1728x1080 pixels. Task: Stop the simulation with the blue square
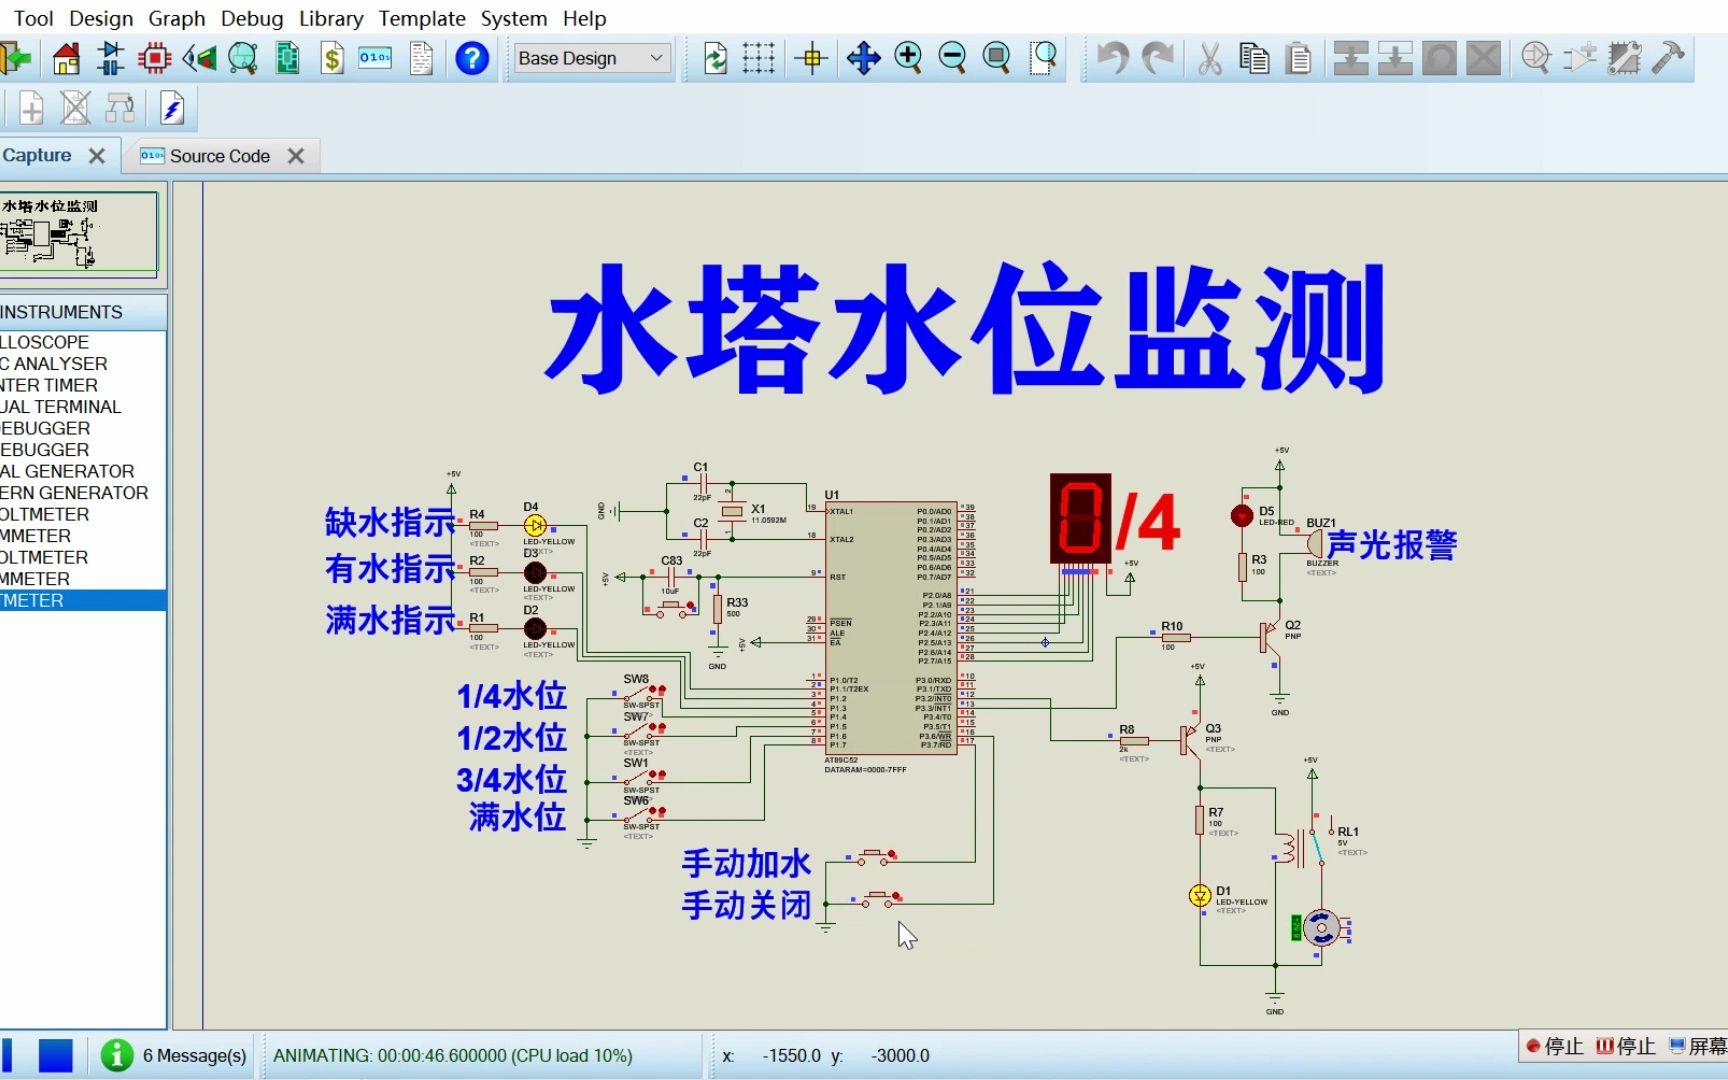click(56, 1055)
